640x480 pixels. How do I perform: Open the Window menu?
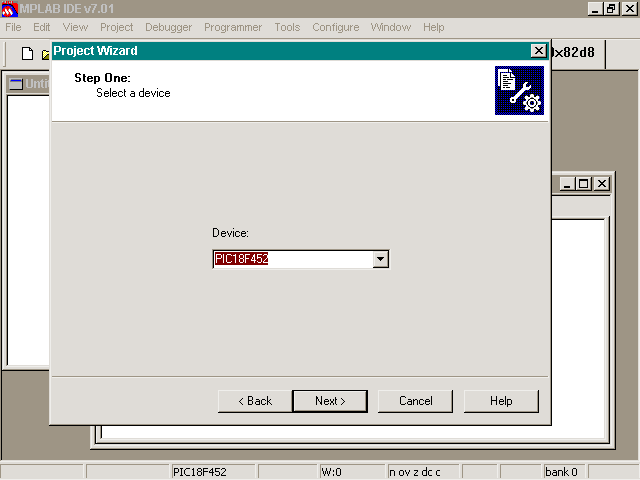[391, 27]
